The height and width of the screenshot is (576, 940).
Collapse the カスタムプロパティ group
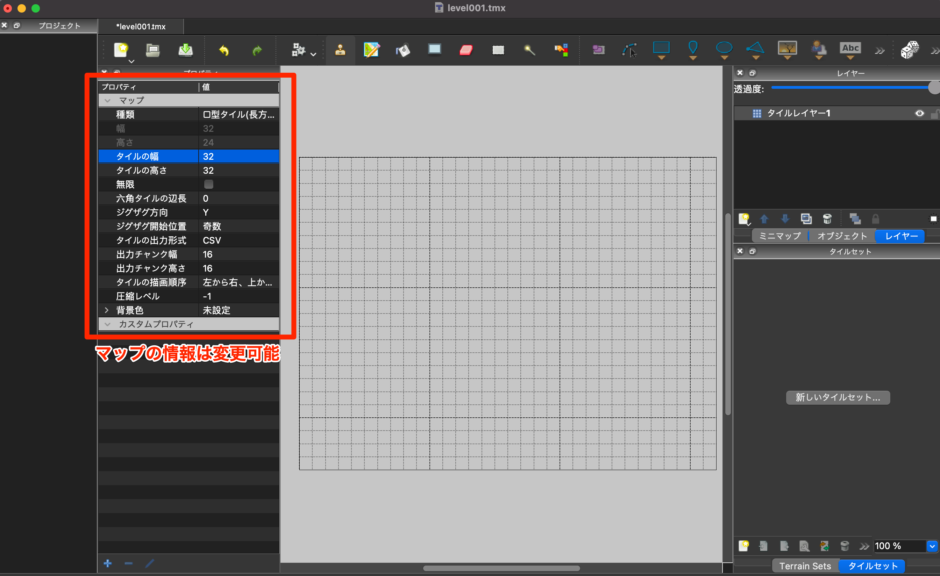click(107, 324)
